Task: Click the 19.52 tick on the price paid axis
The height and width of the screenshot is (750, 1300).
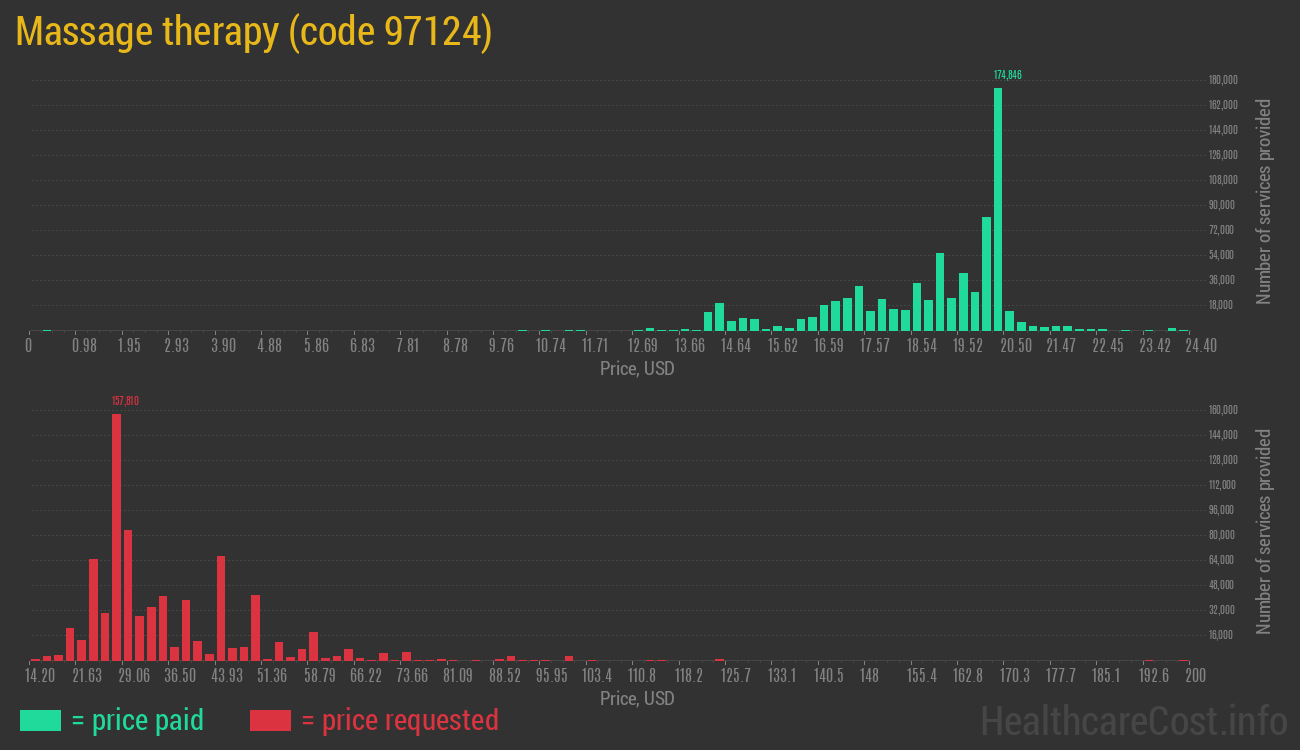Action: (968, 346)
